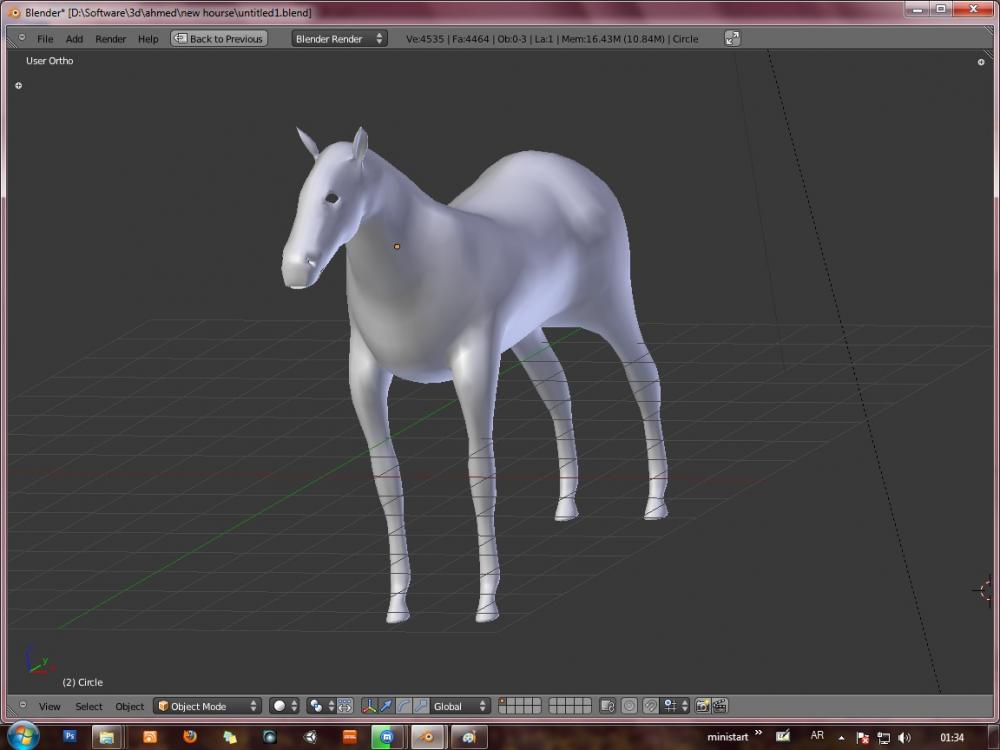
Task: Toggle the 3D manipulator axes widget
Action: click(369, 706)
